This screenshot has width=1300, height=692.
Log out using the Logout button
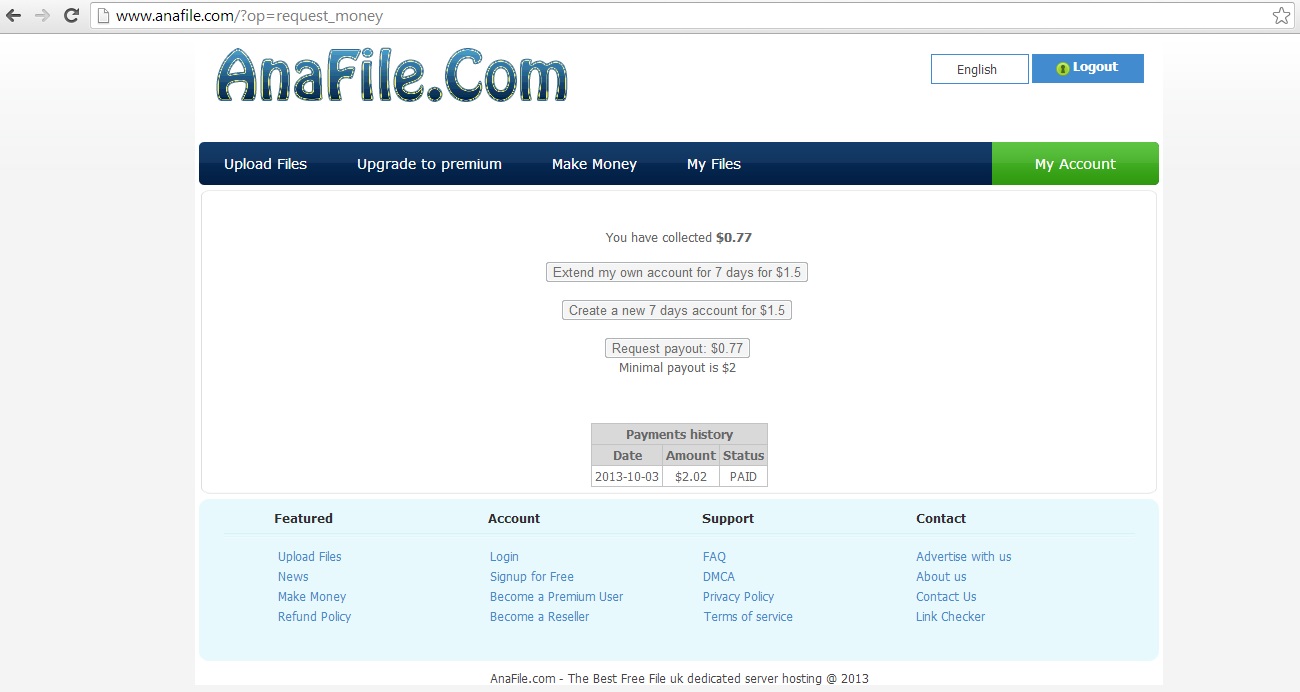point(1087,68)
